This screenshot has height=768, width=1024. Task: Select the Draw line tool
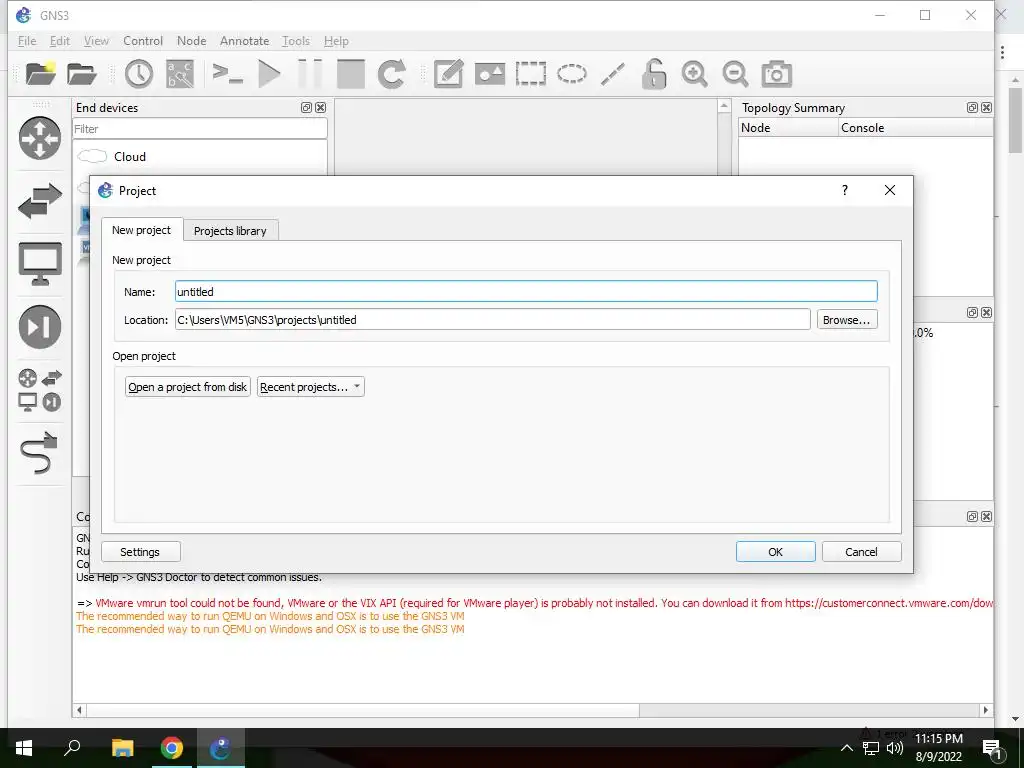point(613,73)
